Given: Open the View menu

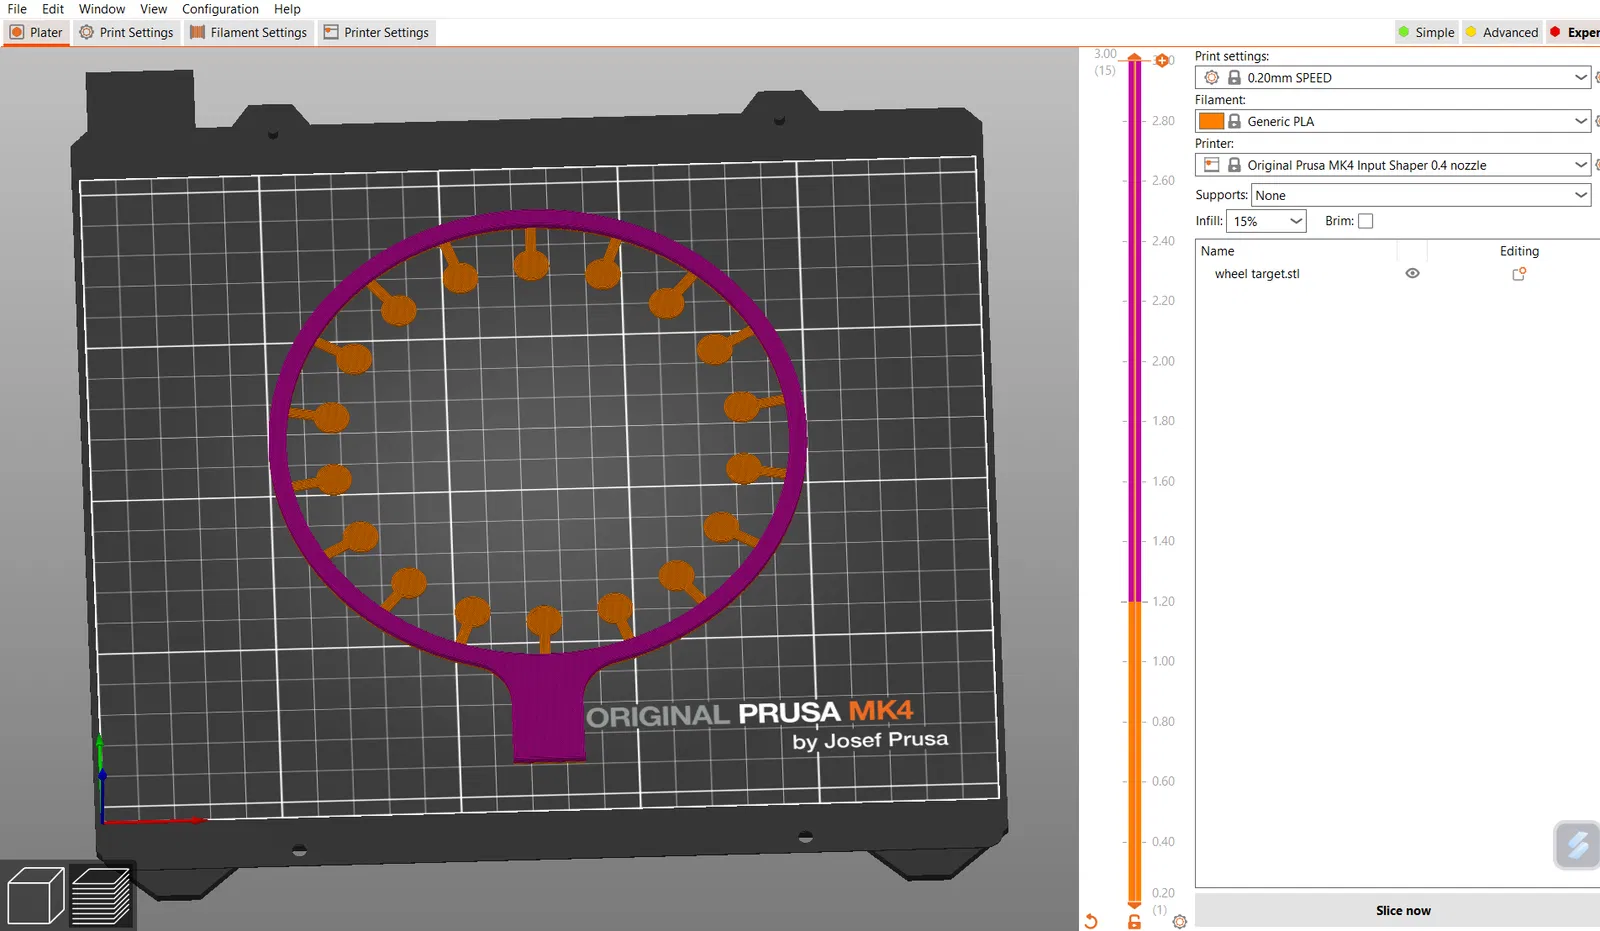Looking at the screenshot, I should tap(154, 9).
